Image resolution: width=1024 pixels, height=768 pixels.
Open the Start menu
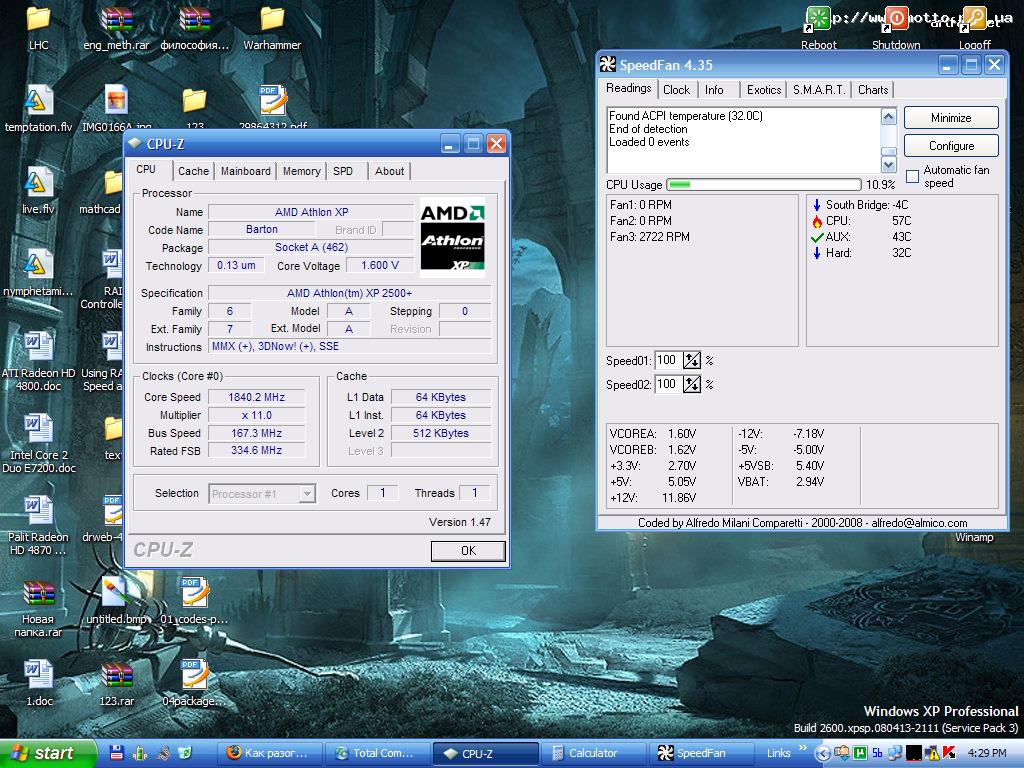coord(48,753)
